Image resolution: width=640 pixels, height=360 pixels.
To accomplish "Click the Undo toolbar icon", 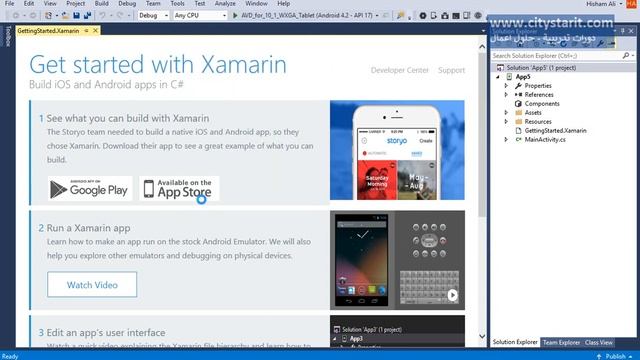I will (102, 16).
